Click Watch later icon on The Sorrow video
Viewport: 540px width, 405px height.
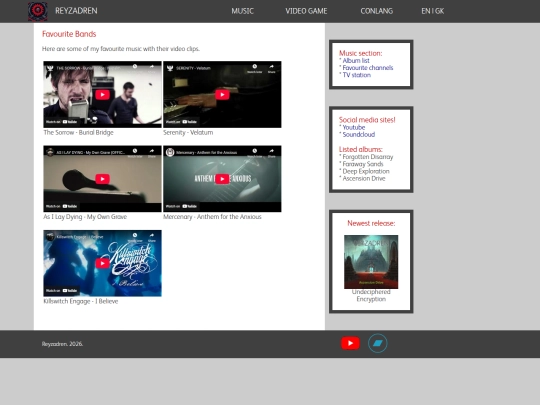(x=135, y=68)
